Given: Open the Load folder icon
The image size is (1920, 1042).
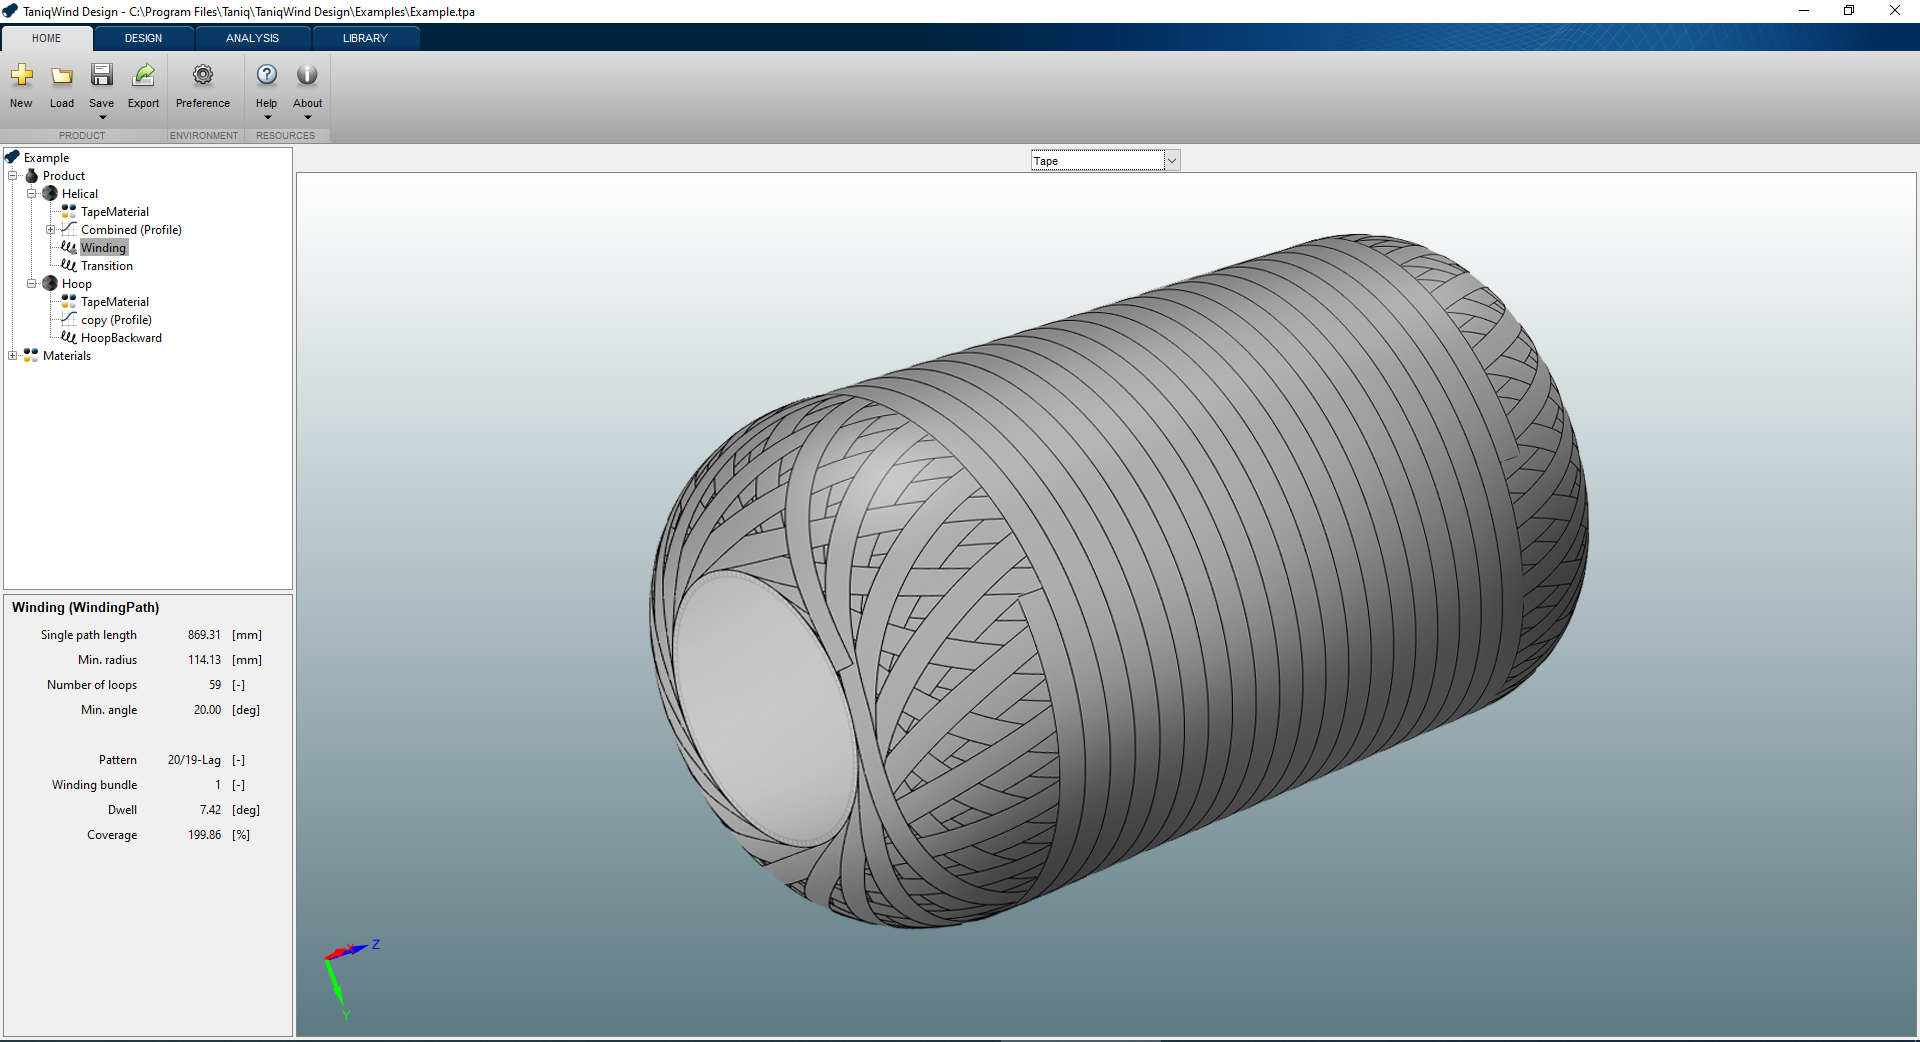Looking at the screenshot, I should [62, 75].
